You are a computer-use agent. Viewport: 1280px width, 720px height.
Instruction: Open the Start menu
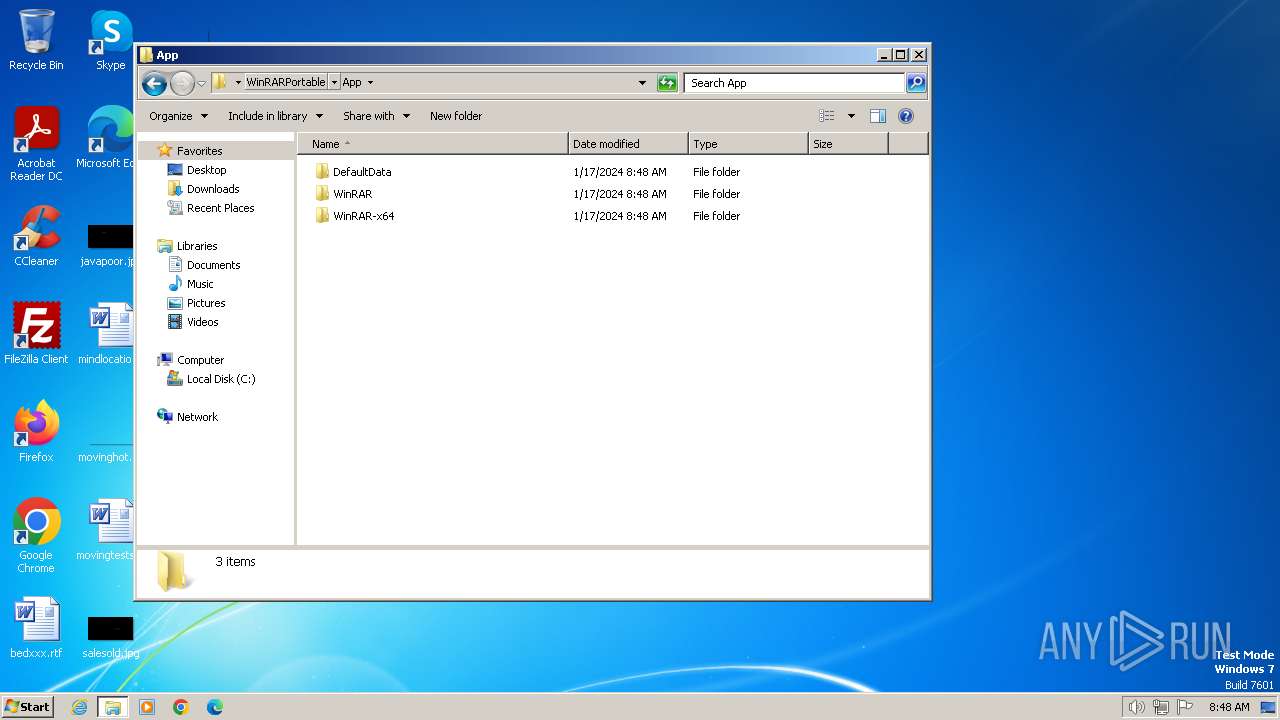(x=28, y=706)
